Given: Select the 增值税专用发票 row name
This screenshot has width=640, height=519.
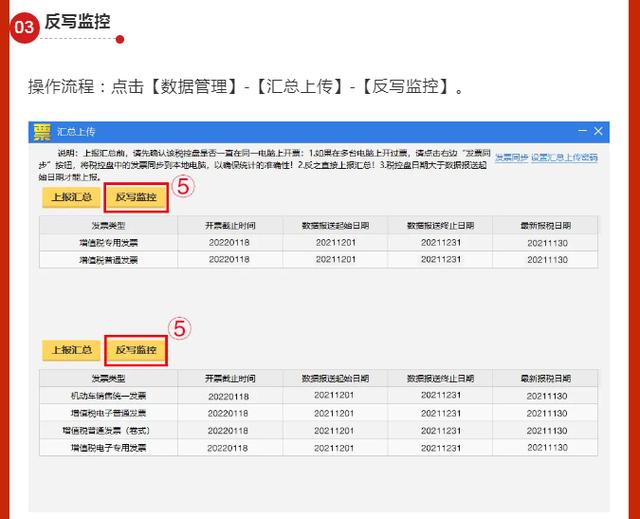Looking at the screenshot, I should [109, 243].
